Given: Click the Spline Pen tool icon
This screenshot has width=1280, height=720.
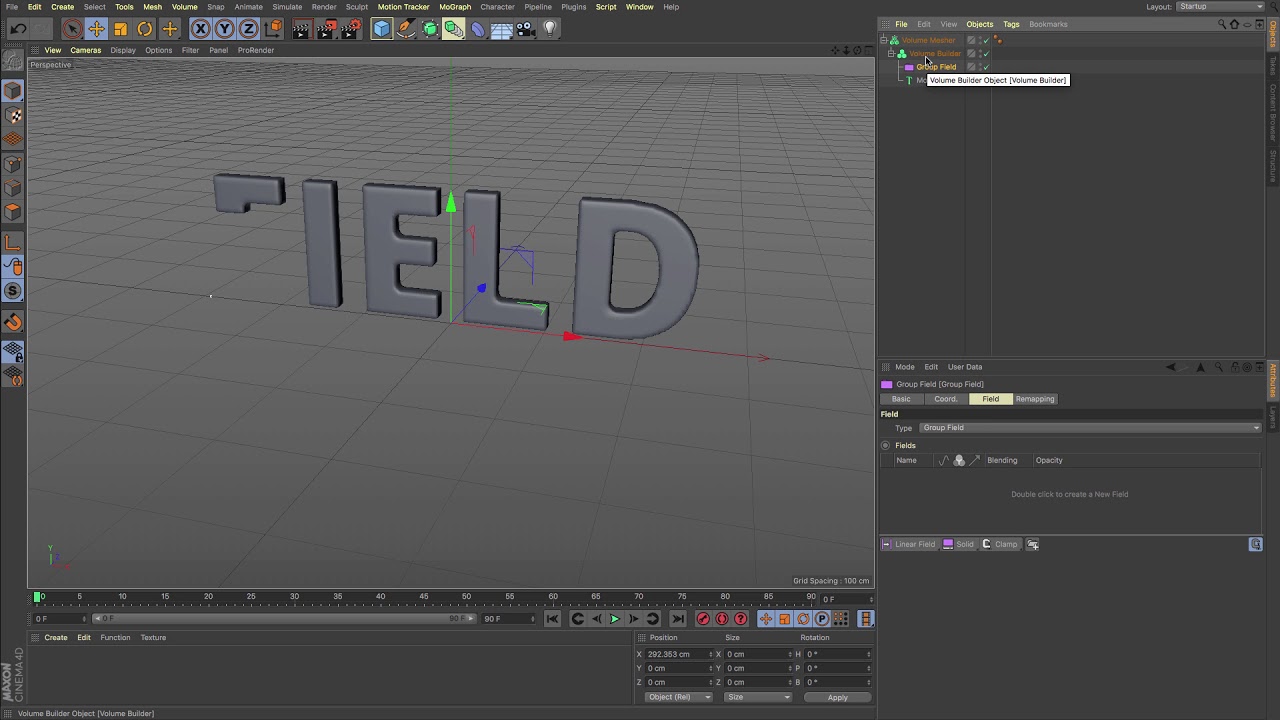Looking at the screenshot, I should tap(406, 29).
